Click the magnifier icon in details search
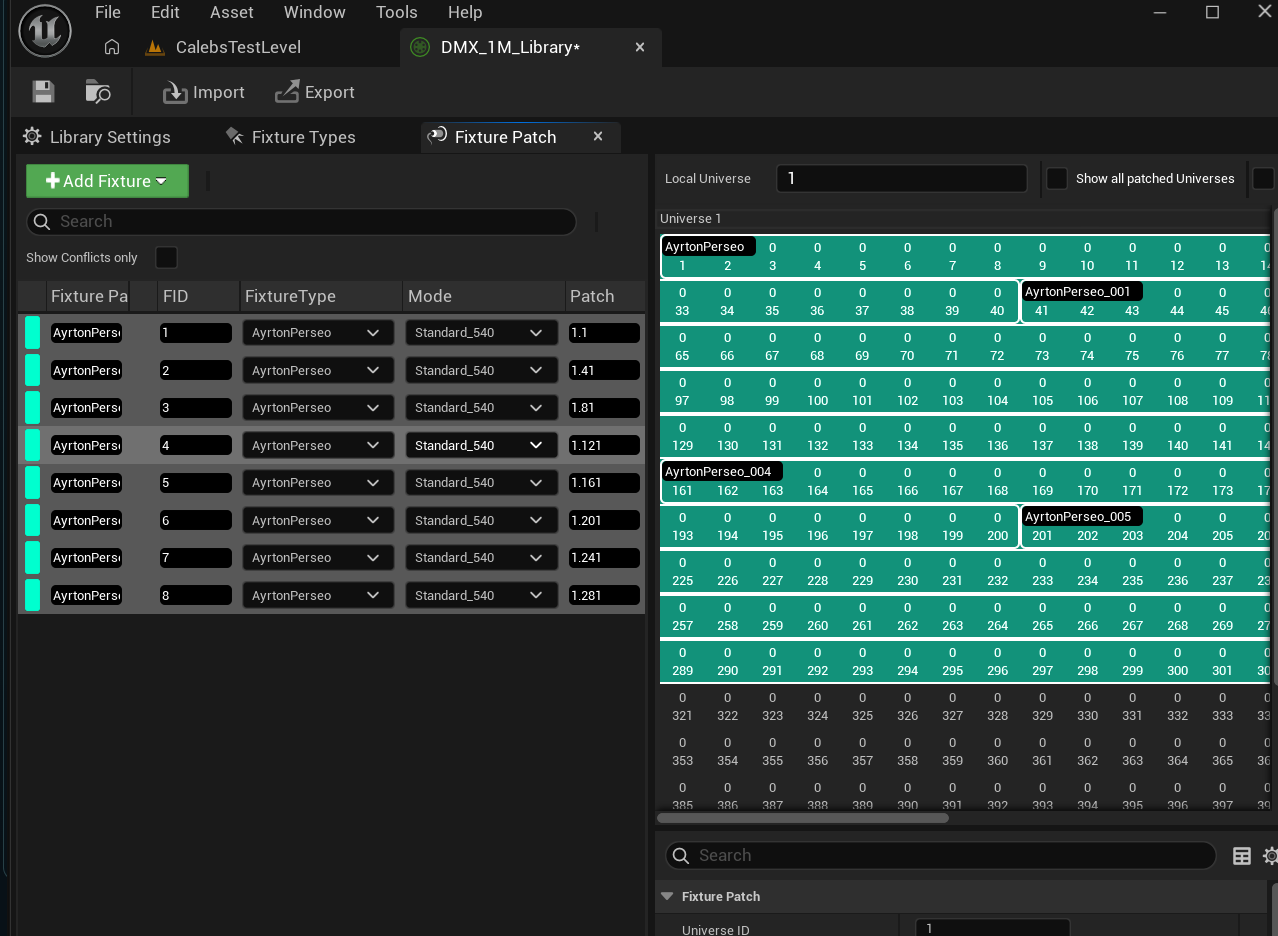 pyautogui.click(x=681, y=856)
